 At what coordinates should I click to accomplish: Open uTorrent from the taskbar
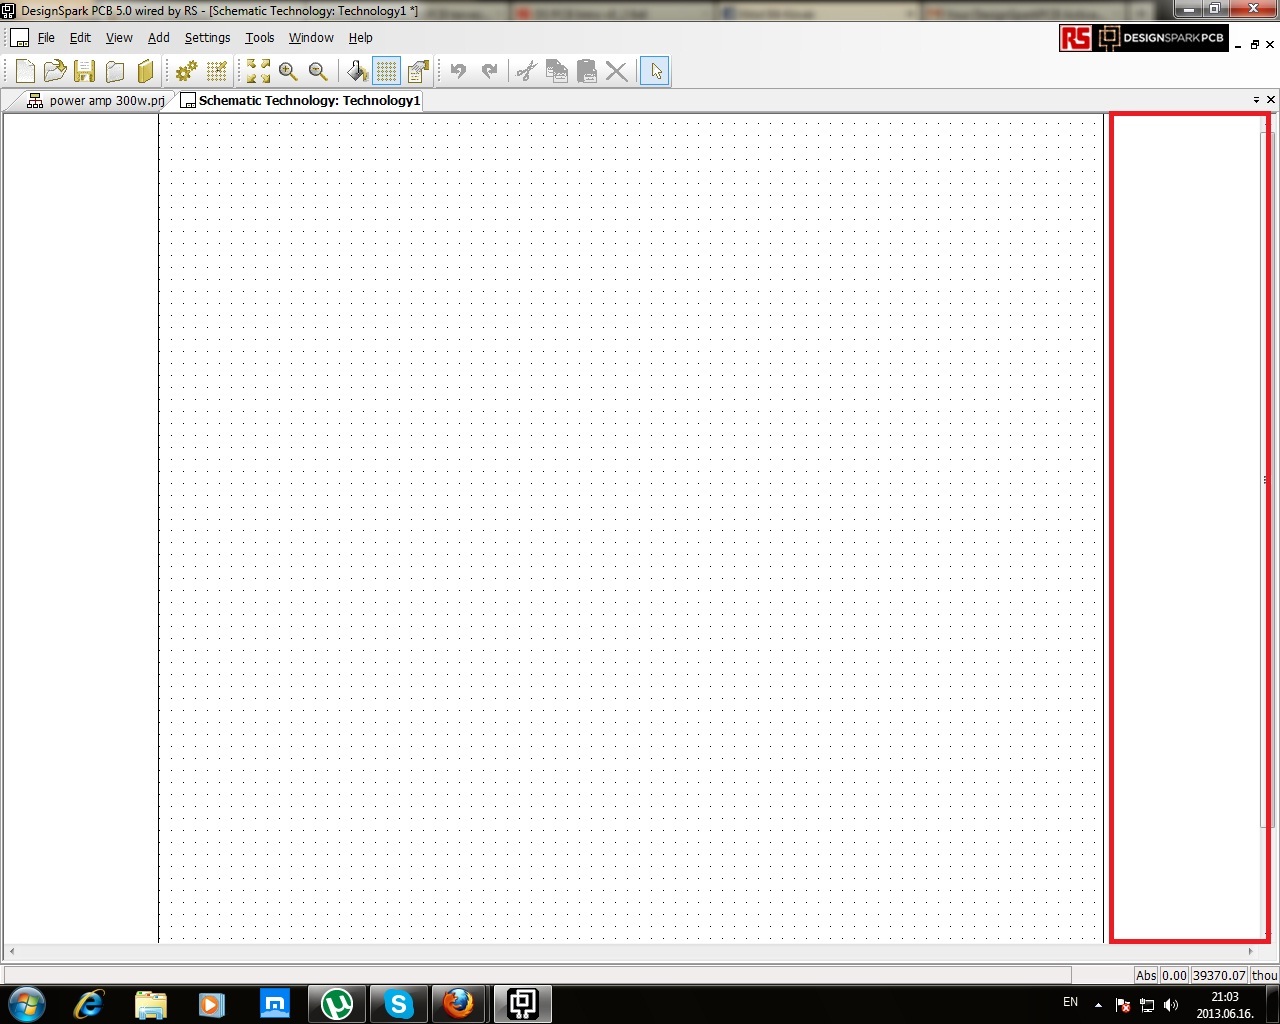[x=337, y=1004]
